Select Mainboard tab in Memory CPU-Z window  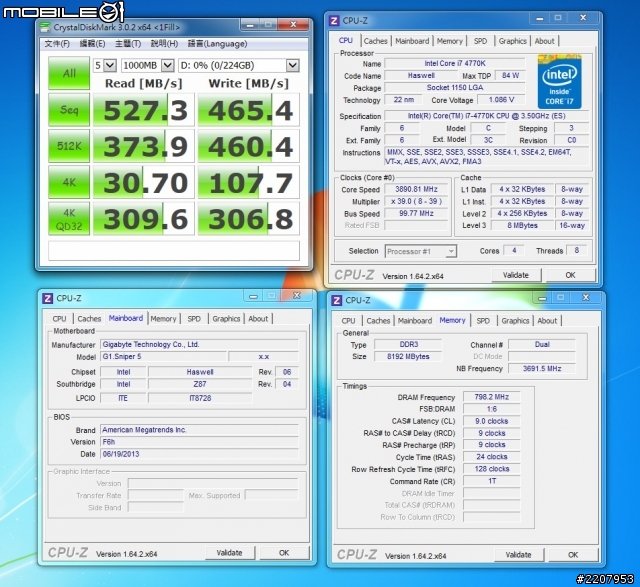pos(415,321)
